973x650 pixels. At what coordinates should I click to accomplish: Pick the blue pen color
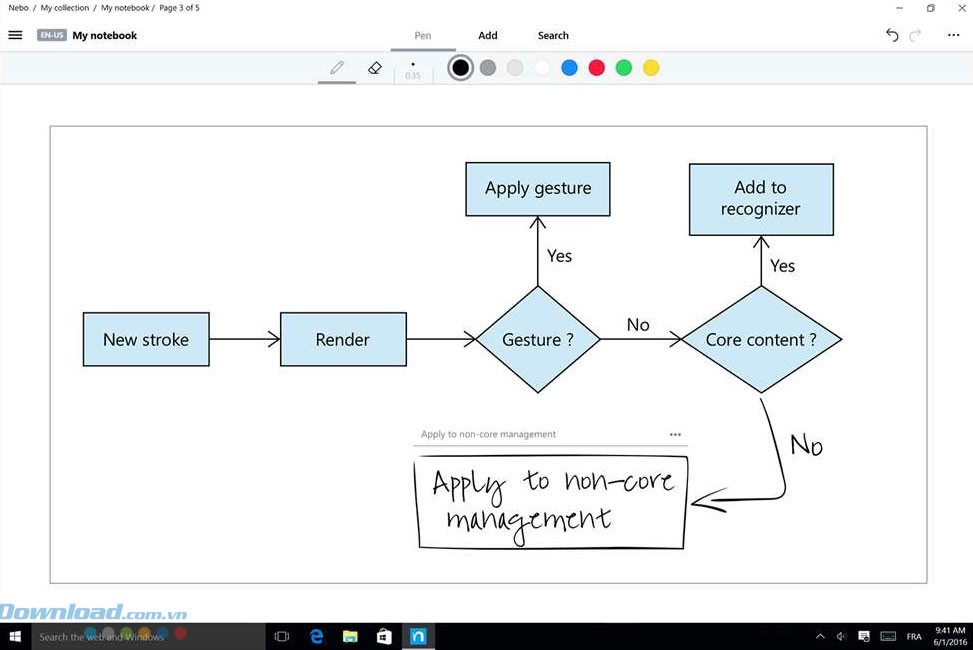click(569, 68)
